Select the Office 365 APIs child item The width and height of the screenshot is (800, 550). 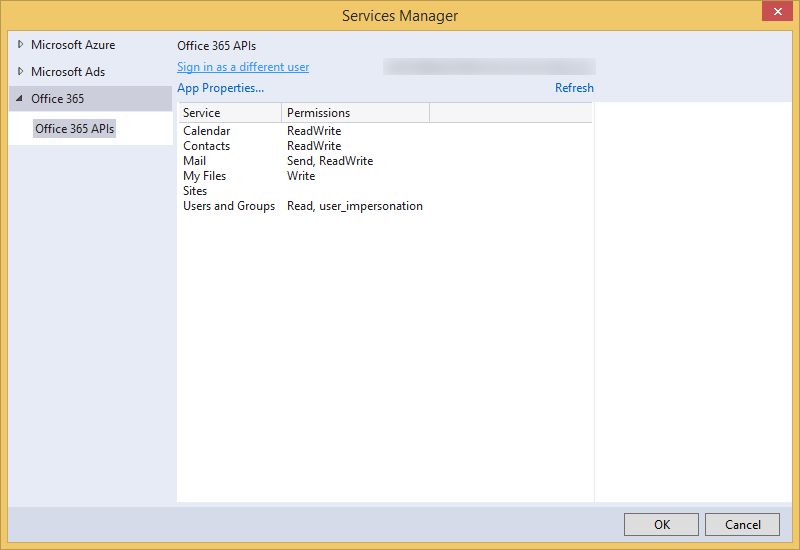coord(74,129)
